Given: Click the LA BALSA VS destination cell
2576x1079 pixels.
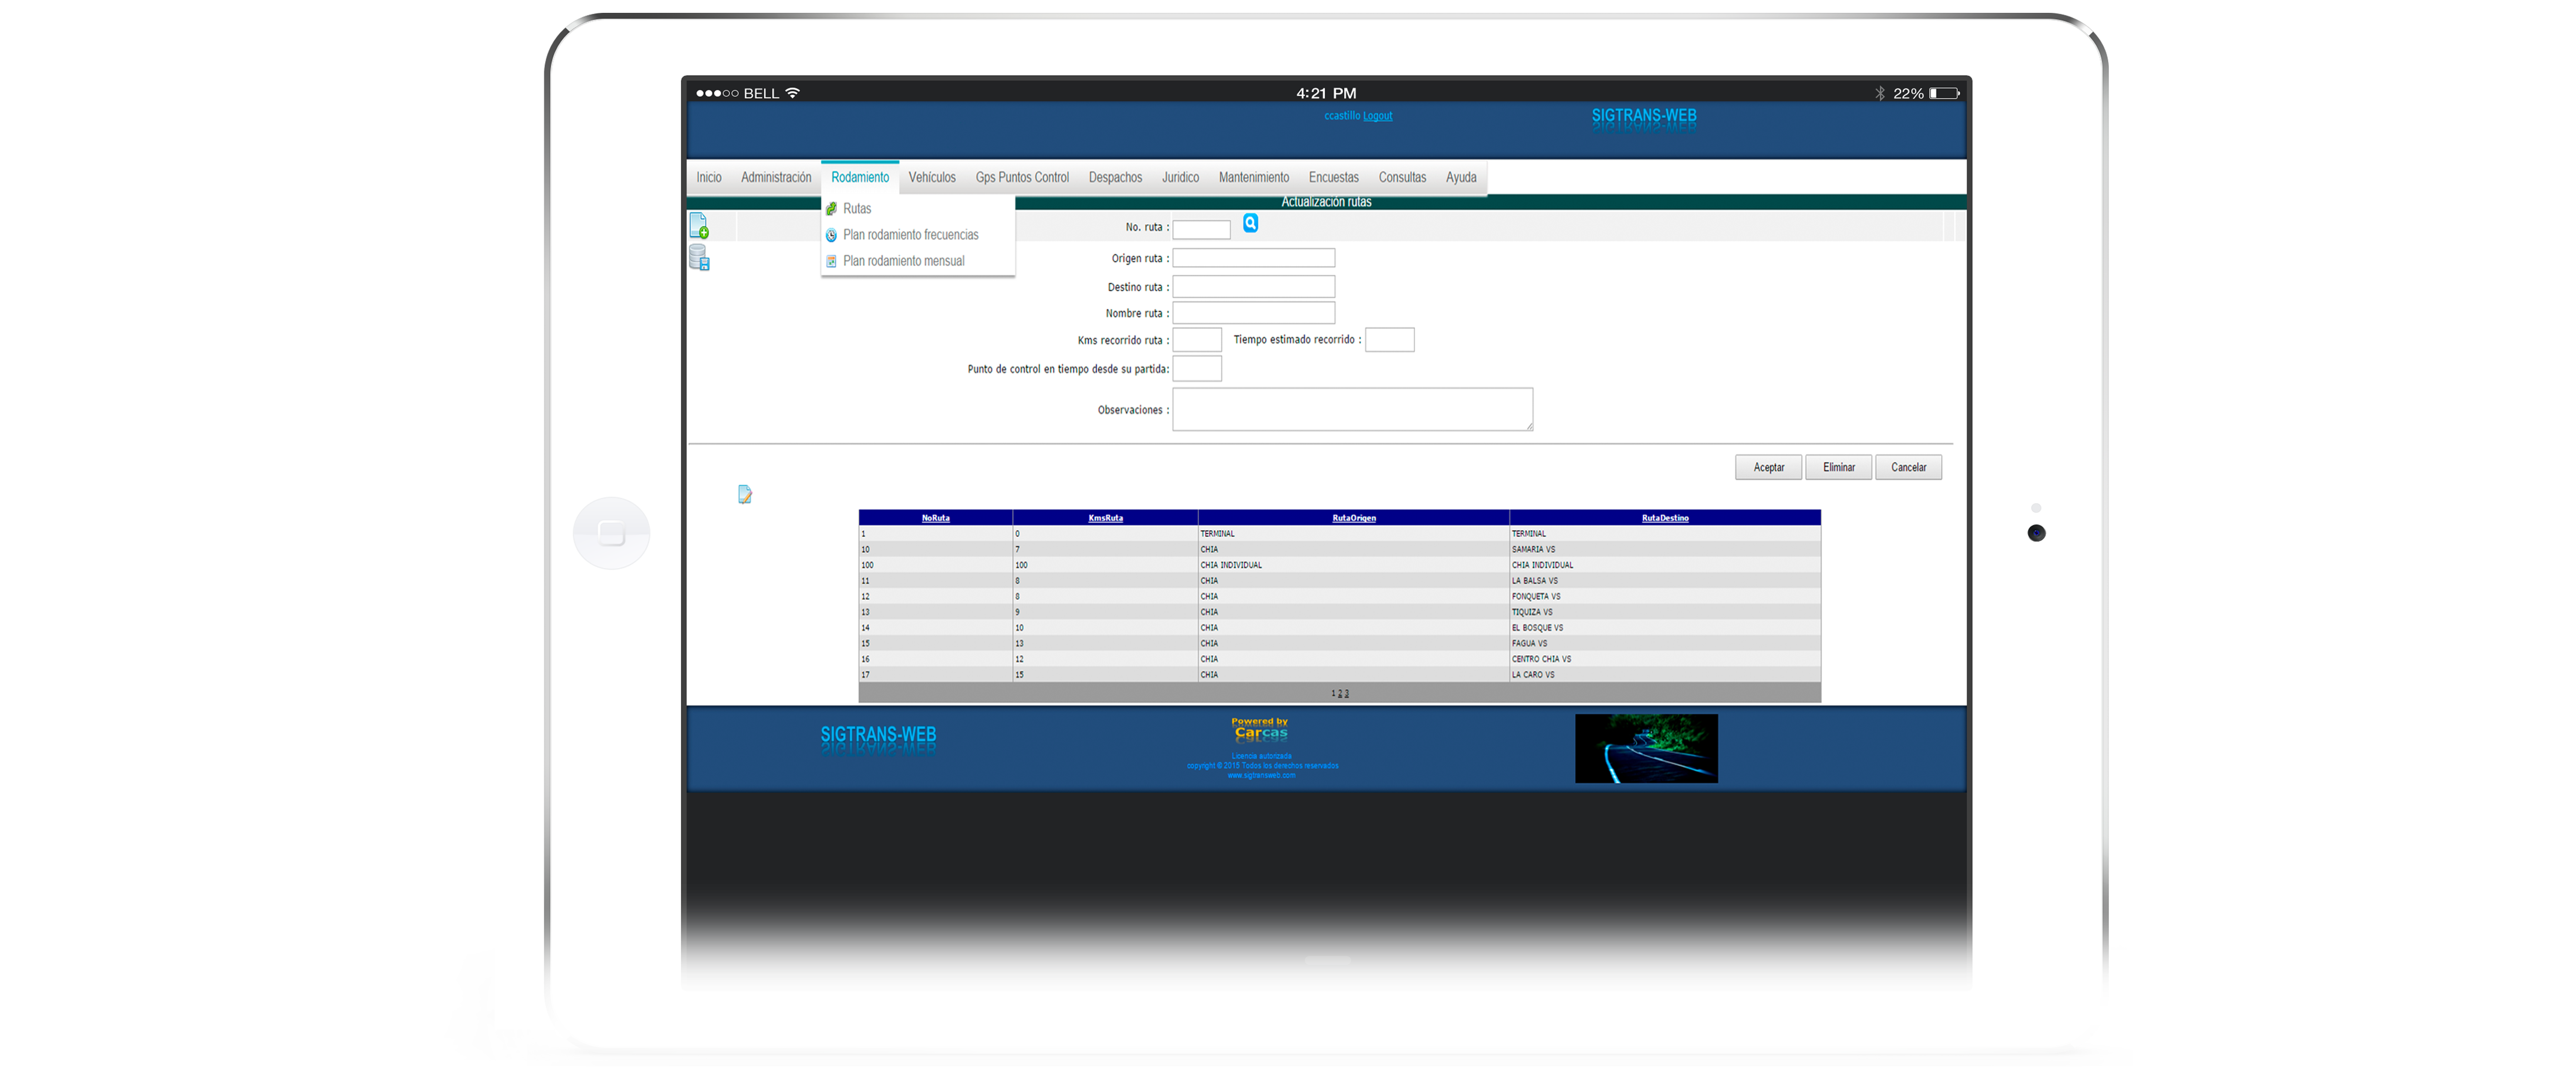Looking at the screenshot, I should (x=1664, y=581).
